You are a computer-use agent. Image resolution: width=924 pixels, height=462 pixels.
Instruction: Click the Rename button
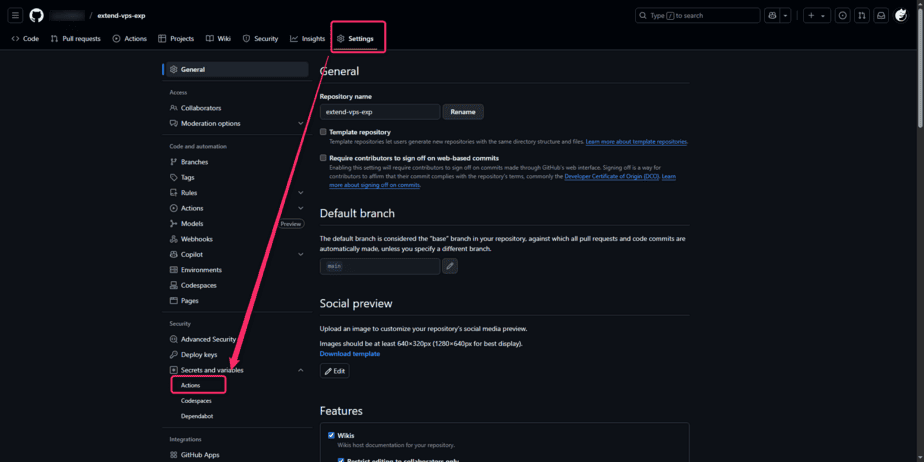pos(463,112)
